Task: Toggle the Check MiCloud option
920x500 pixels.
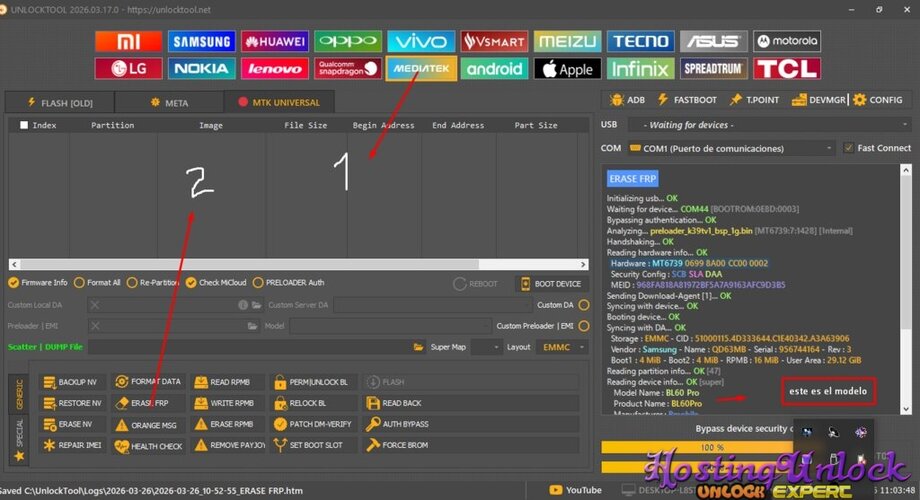Action: click(216, 282)
